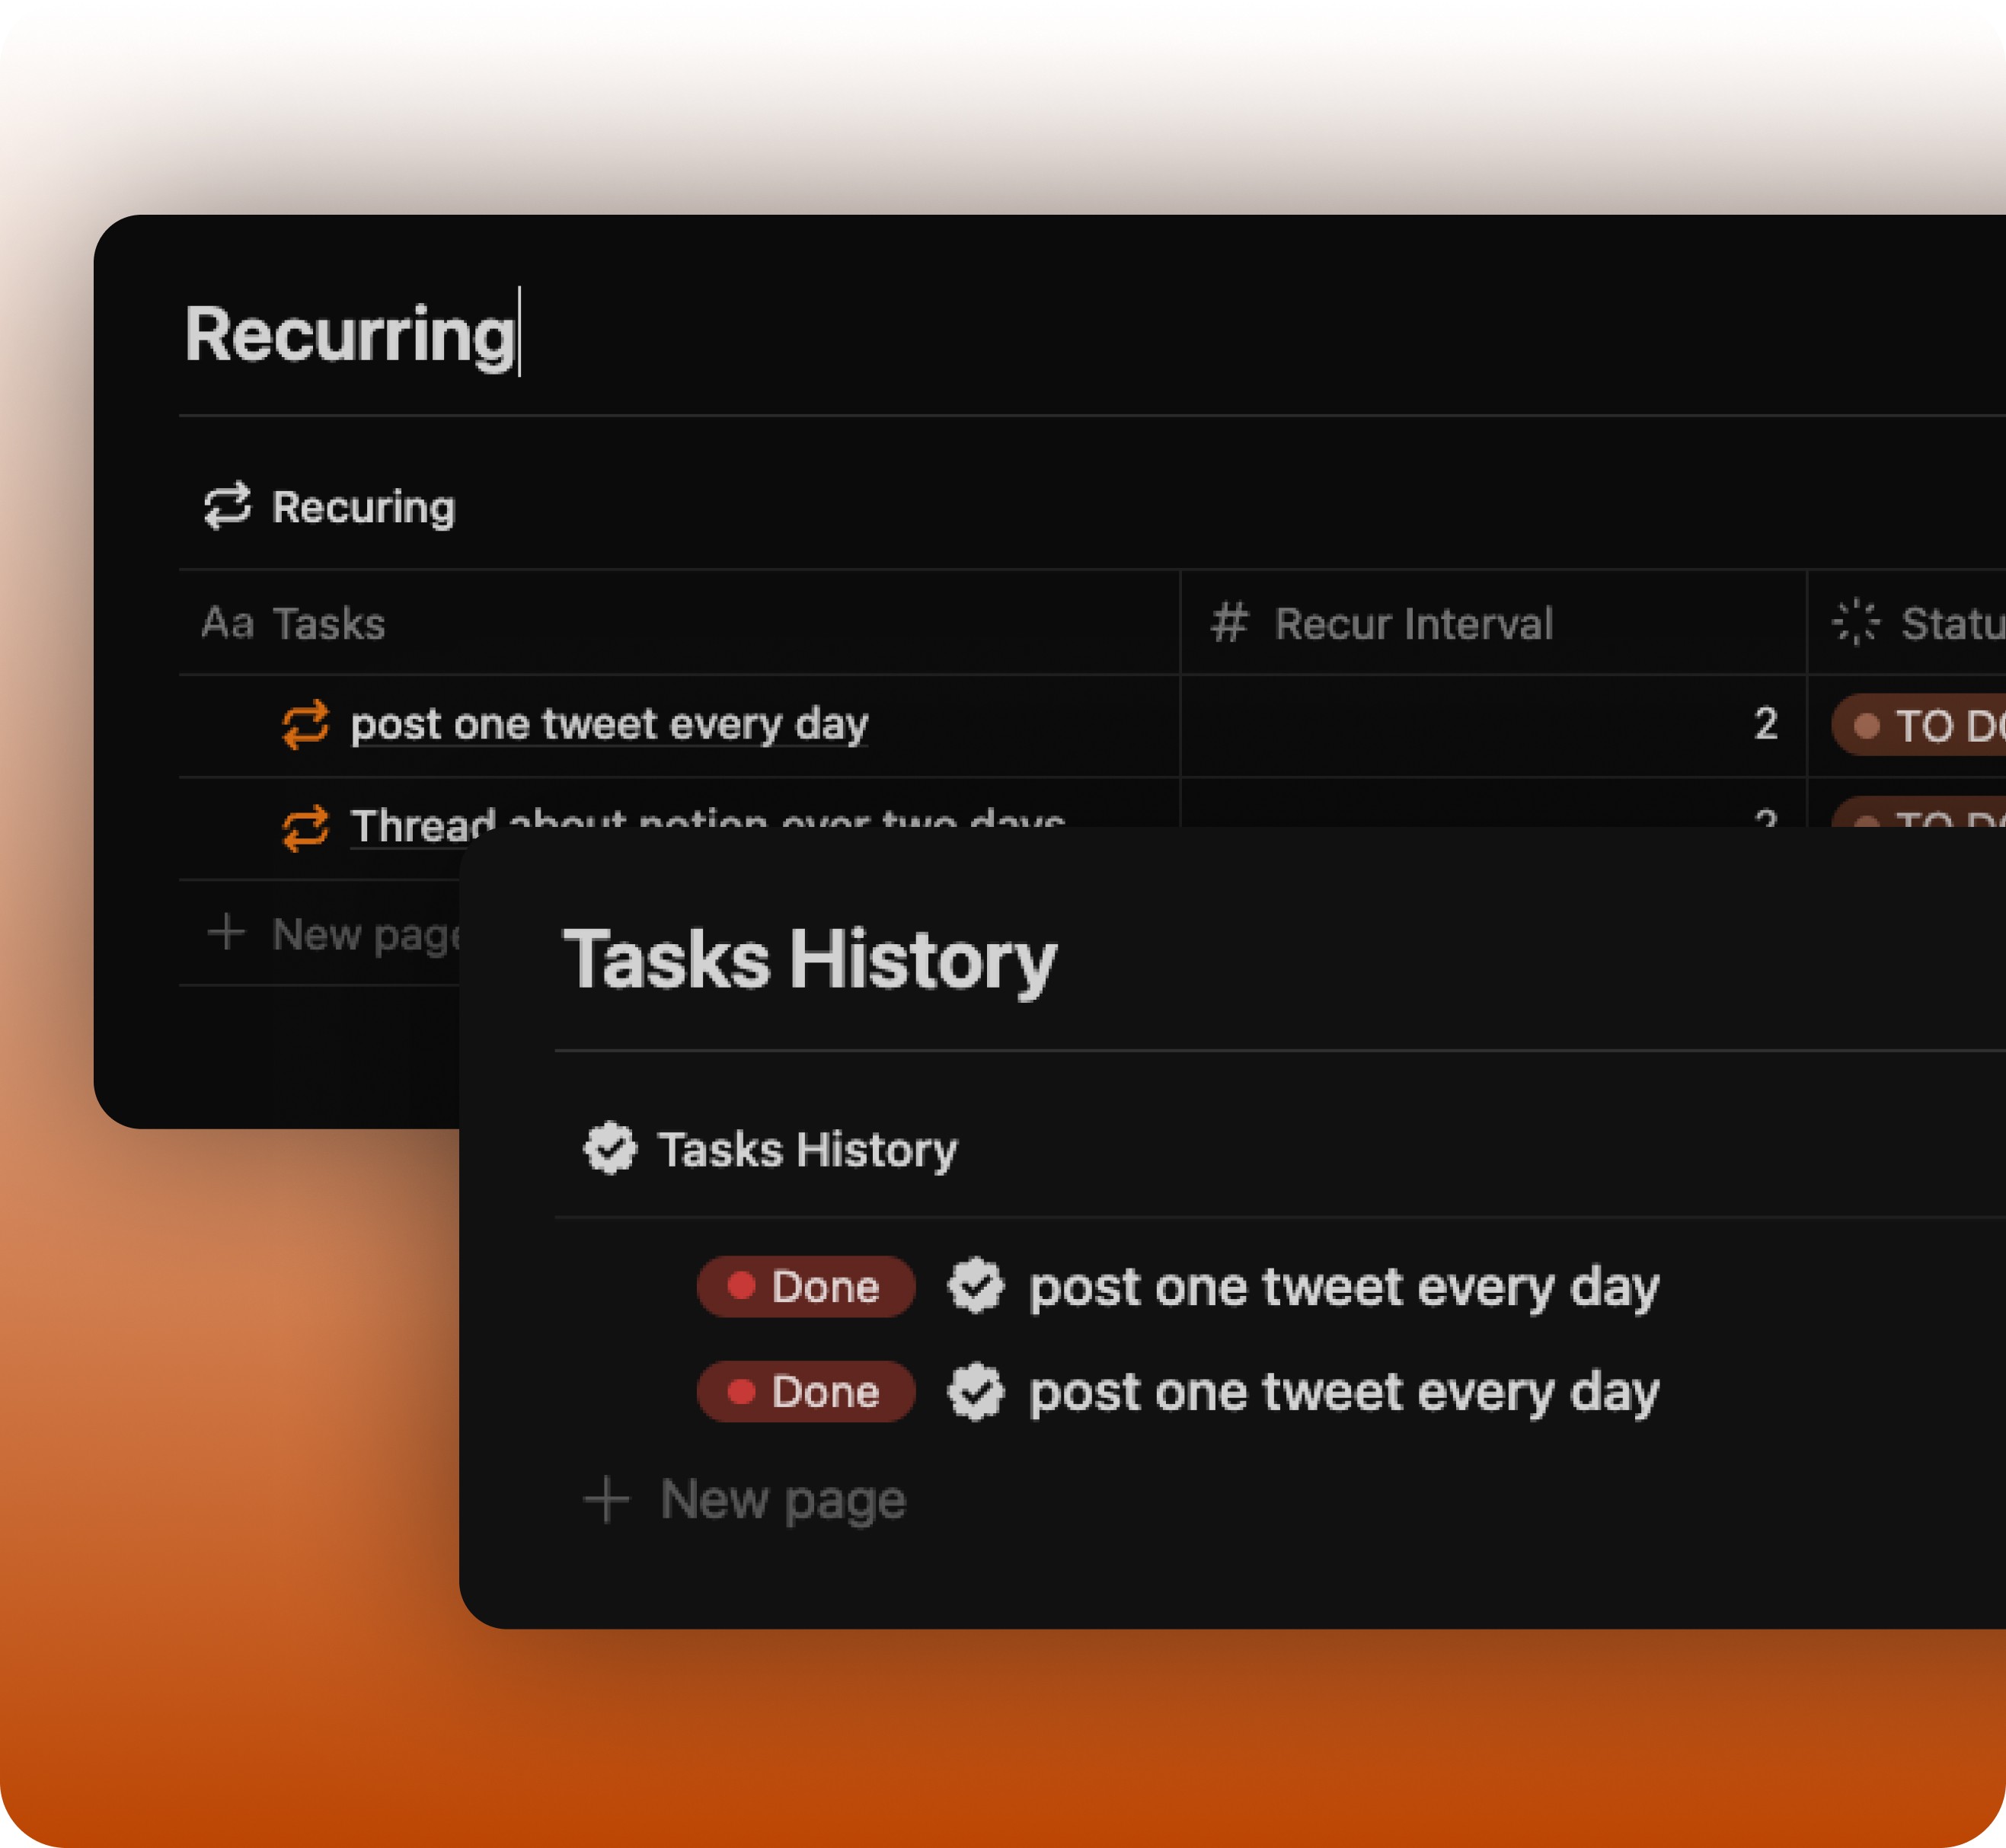Click check badge on first history item
Screen dimensions: 2006x1848
[975, 1286]
